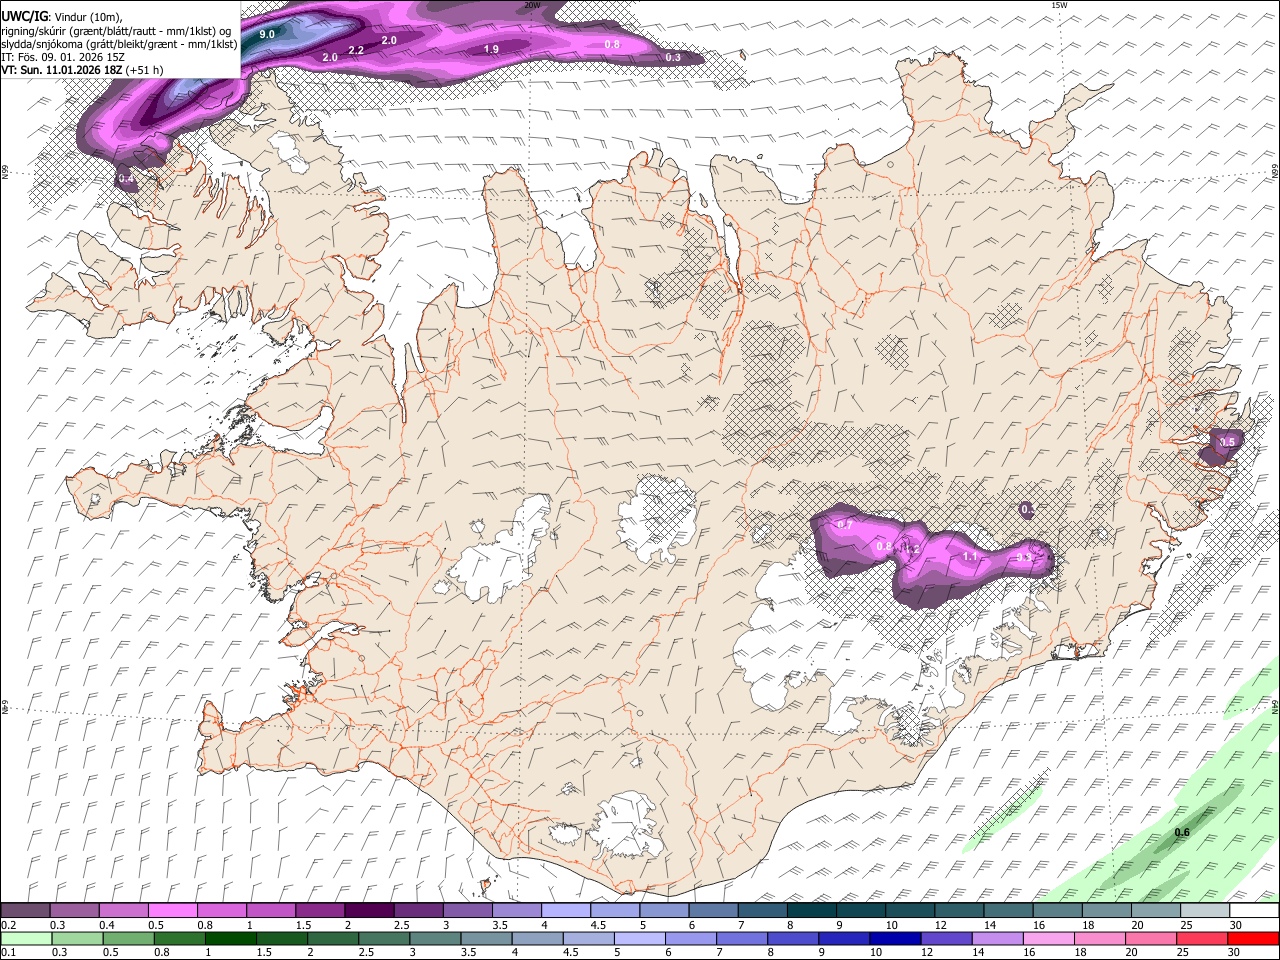Screen dimensions: 1280x960
Task: Select the VT: Sun. 11.01.2026 18Z (+51 h) line
Action: click(82, 70)
